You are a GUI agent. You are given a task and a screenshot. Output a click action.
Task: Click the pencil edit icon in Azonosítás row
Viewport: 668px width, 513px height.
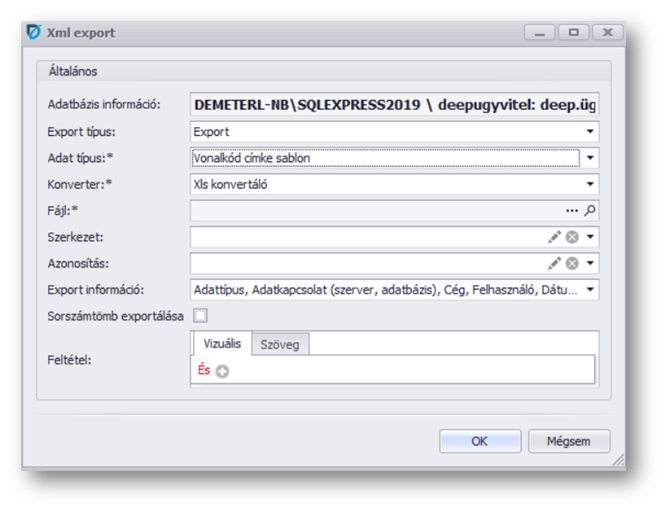pos(554,264)
